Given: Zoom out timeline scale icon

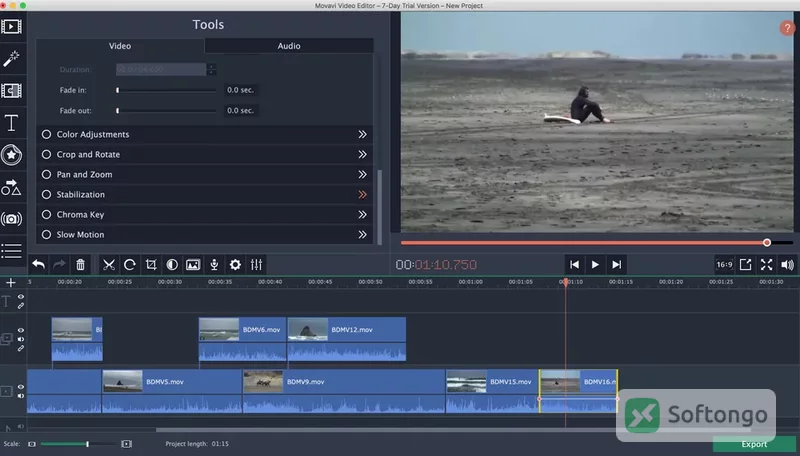Looking at the screenshot, I should click(32, 444).
